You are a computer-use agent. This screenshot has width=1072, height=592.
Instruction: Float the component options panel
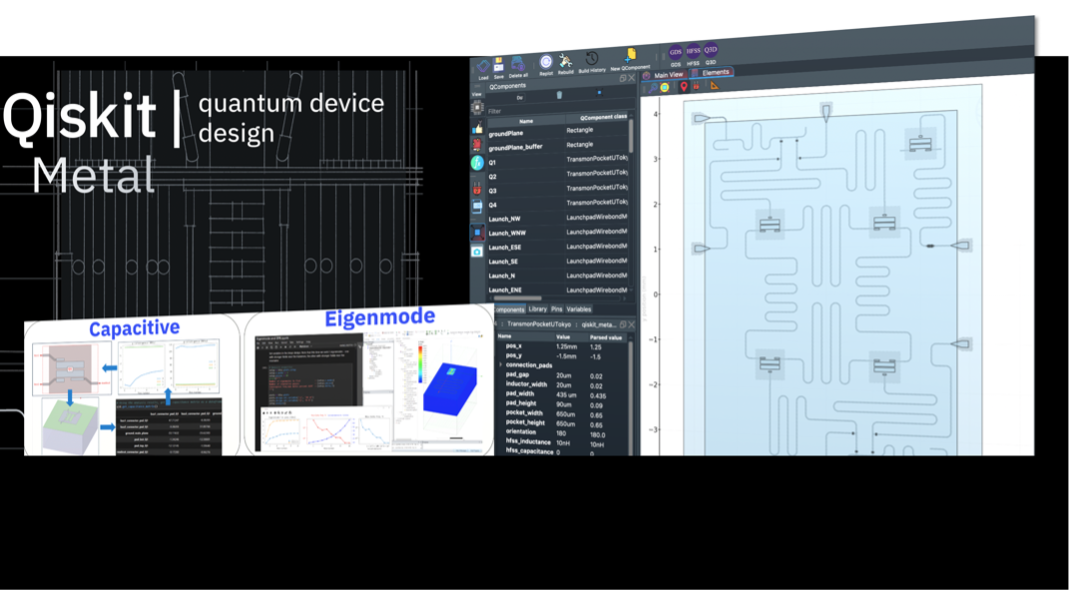pos(623,325)
